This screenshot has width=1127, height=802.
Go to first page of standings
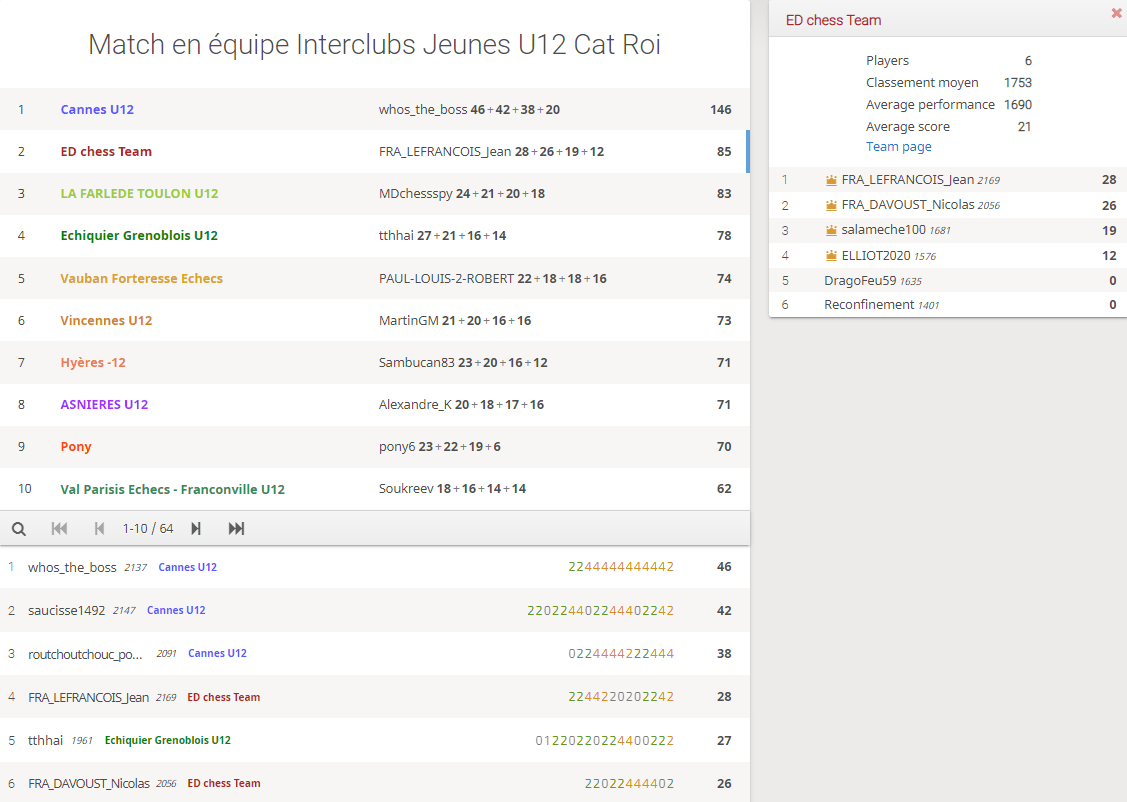click(x=59, y=528)
